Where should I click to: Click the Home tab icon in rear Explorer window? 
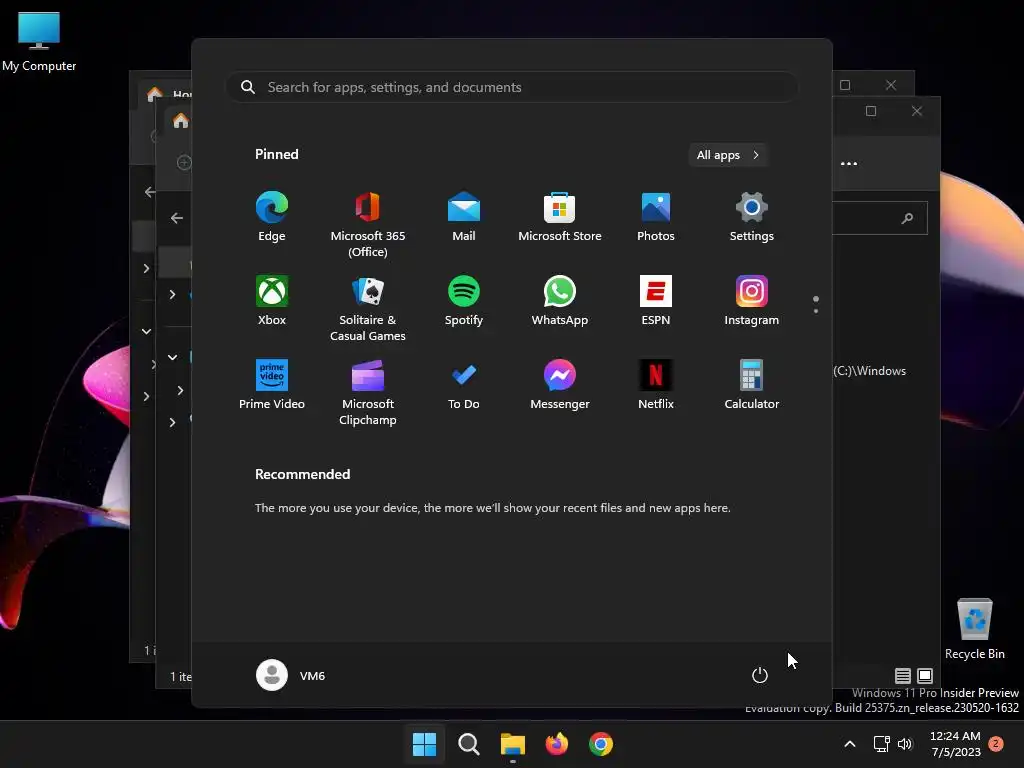coord(155,95)
